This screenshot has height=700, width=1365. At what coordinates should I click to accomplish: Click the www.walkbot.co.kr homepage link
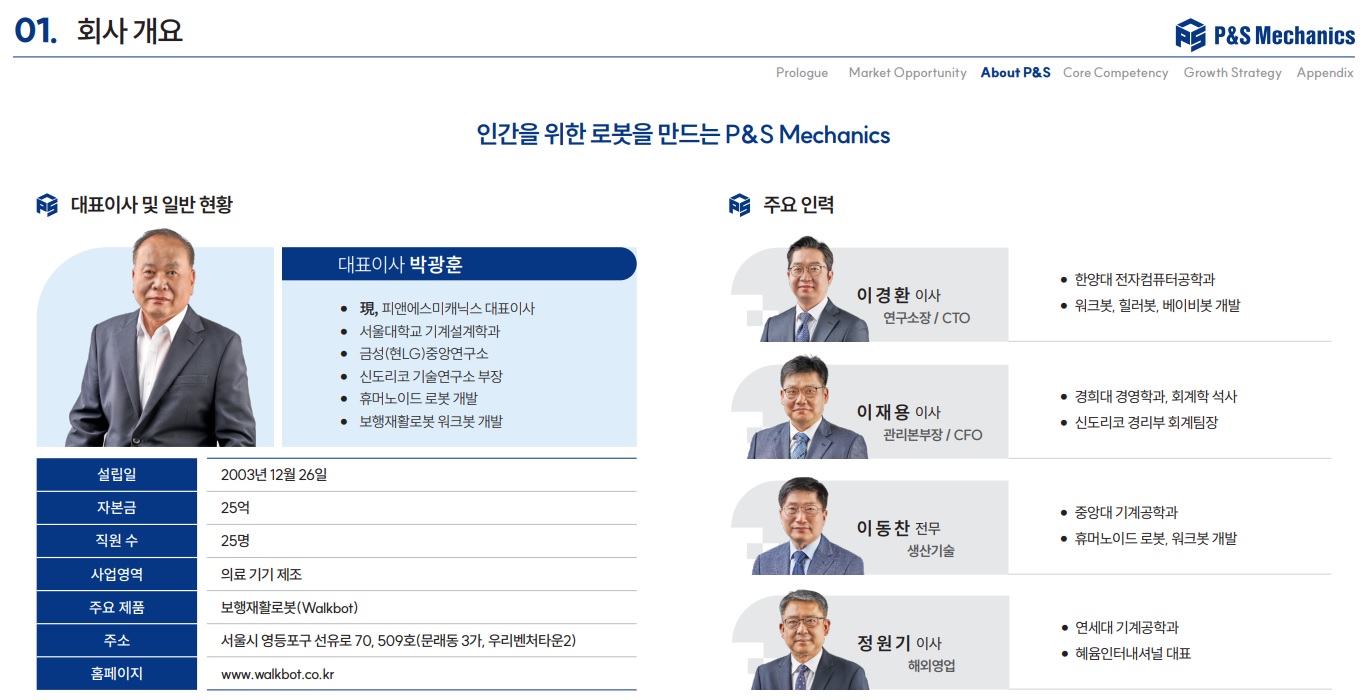click(x=277, y=674)
